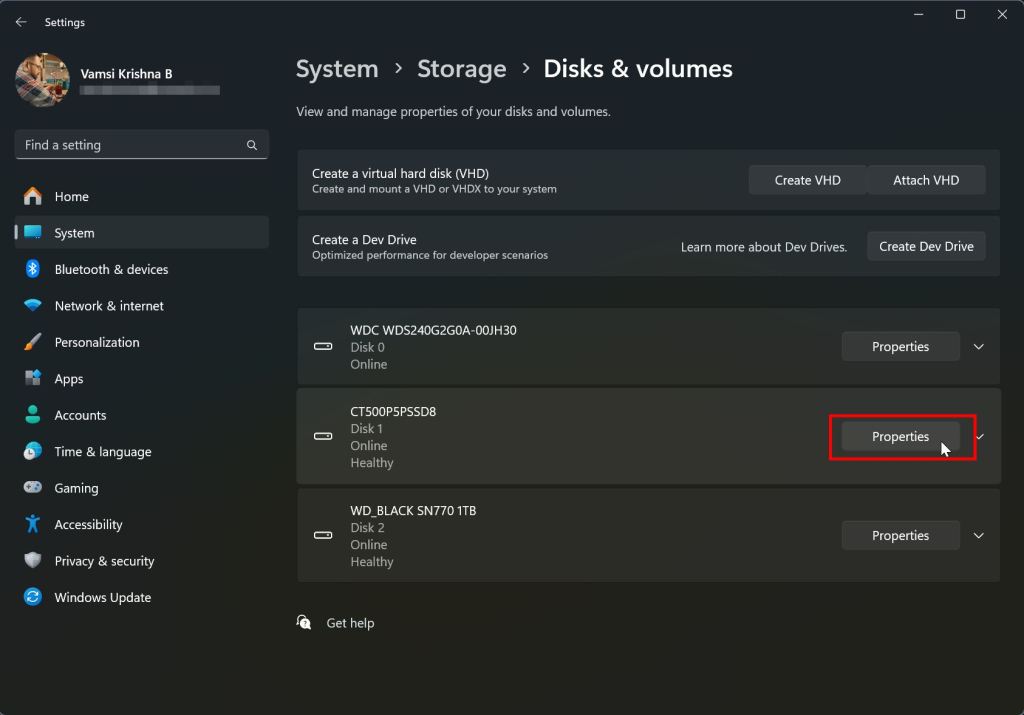Click the Privacy shield icon

pos(33,560)
